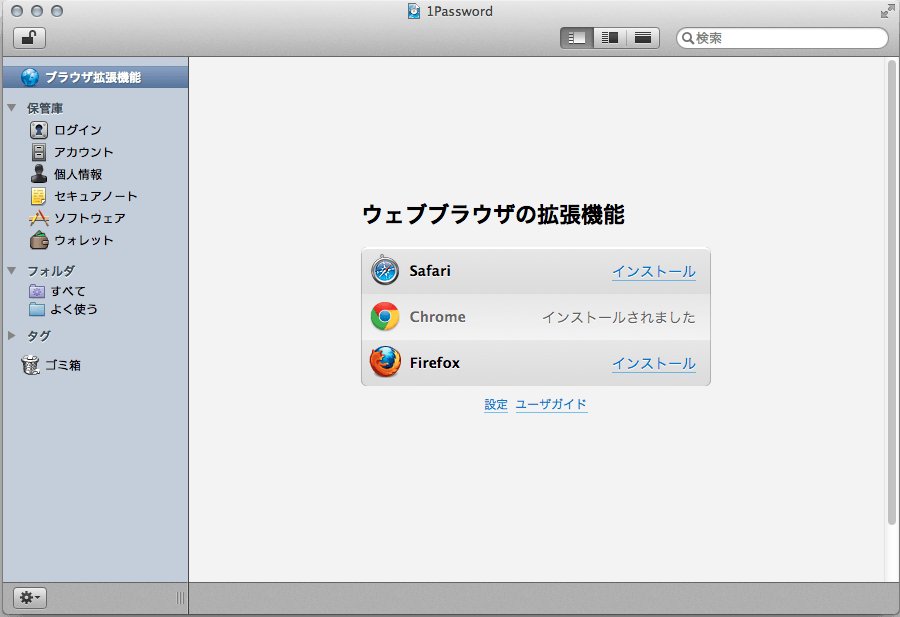Collapse the フォルダ folder section
This screenshot has height=617, width=900.
click(12, 270)
